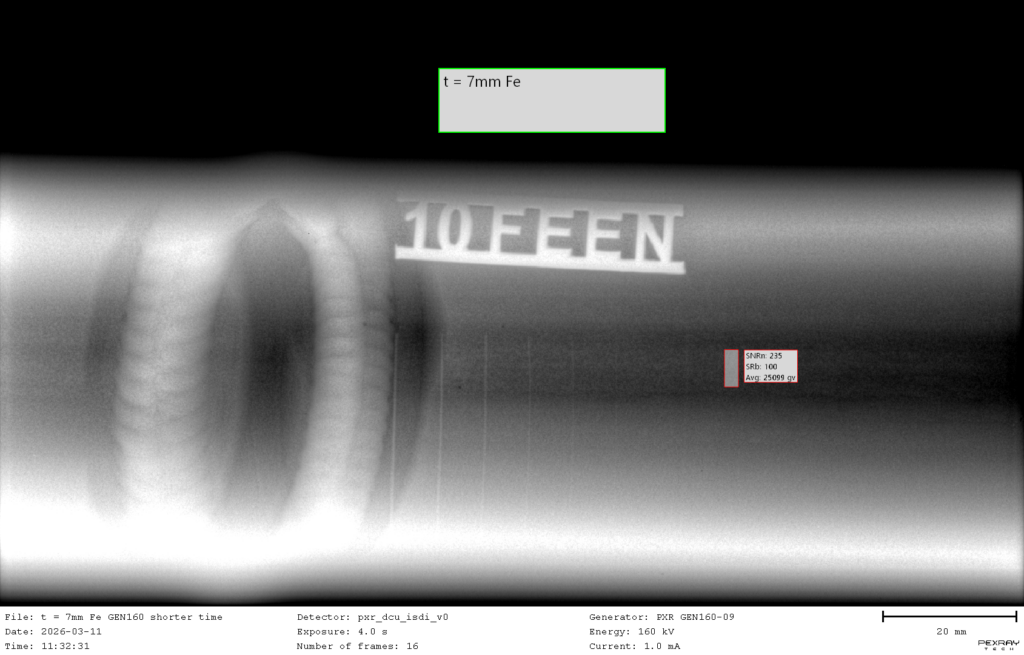1024x655 pixels.
Task: Click the Date 2026-03-11 field
Action: [53, 632]
